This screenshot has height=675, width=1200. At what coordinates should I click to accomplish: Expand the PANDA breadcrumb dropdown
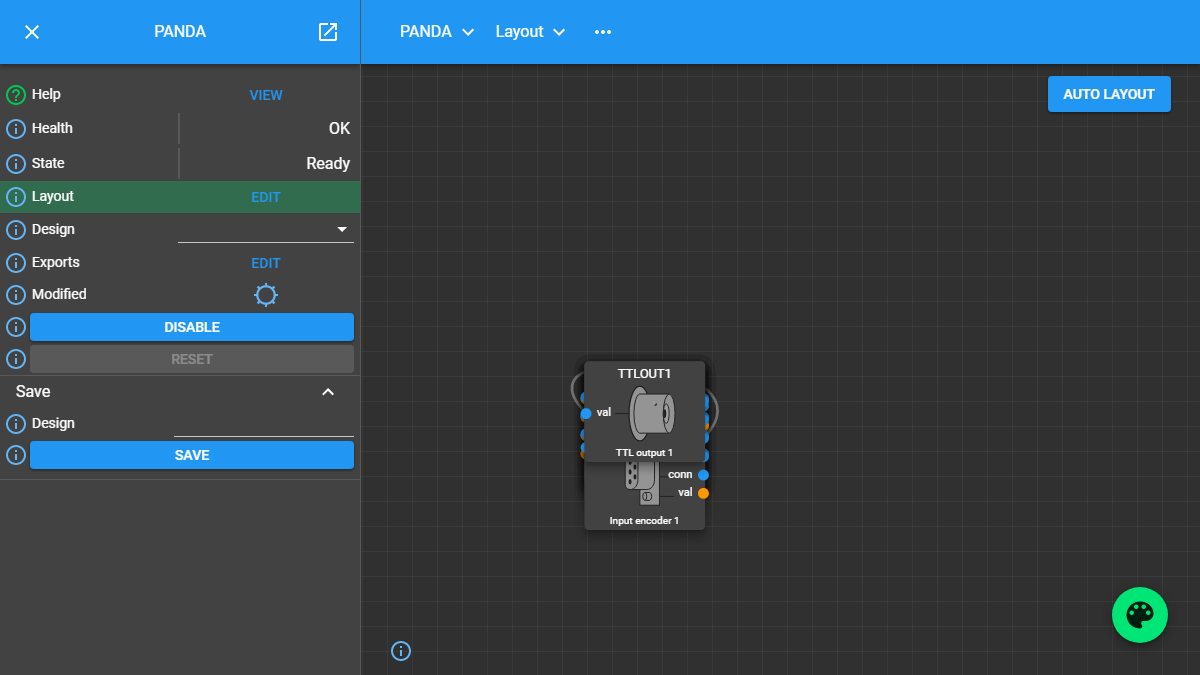coord(437,32)
